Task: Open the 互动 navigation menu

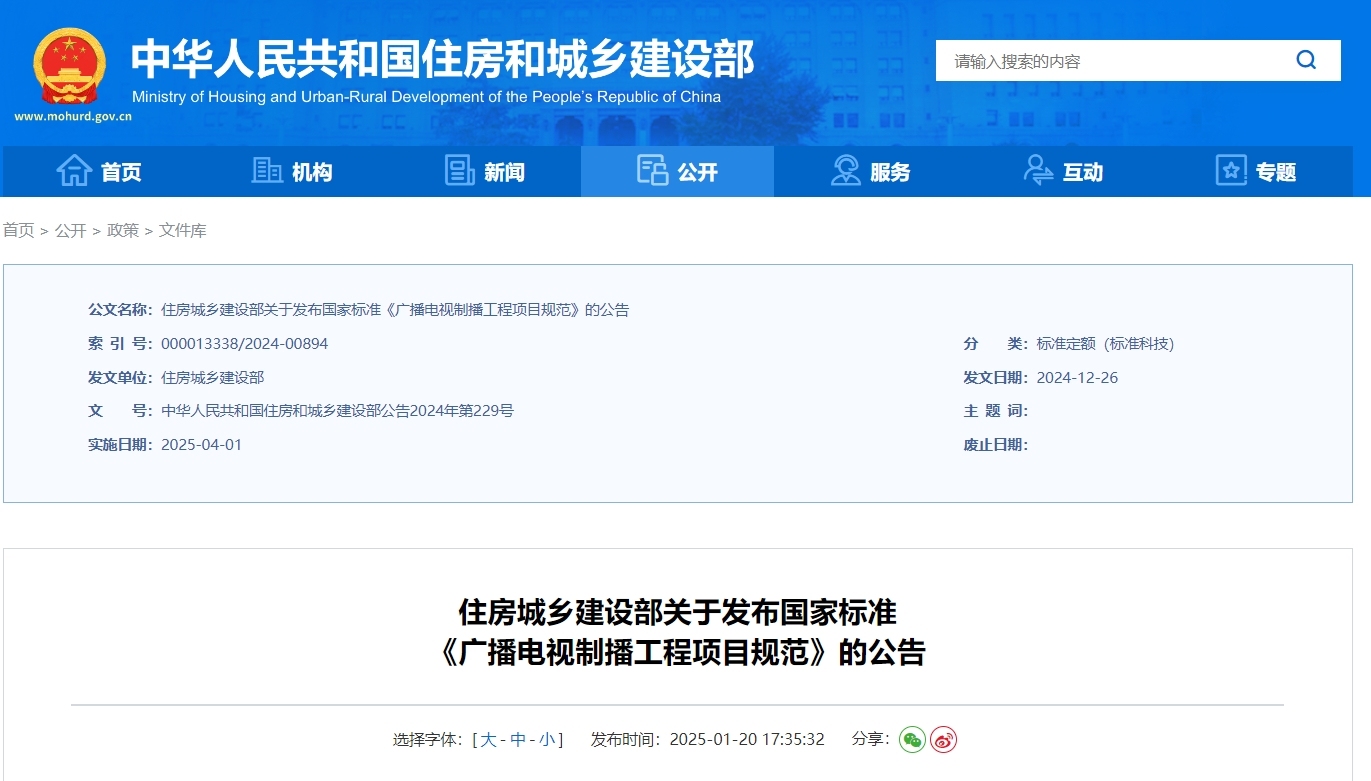Action: coord(1082,171)
